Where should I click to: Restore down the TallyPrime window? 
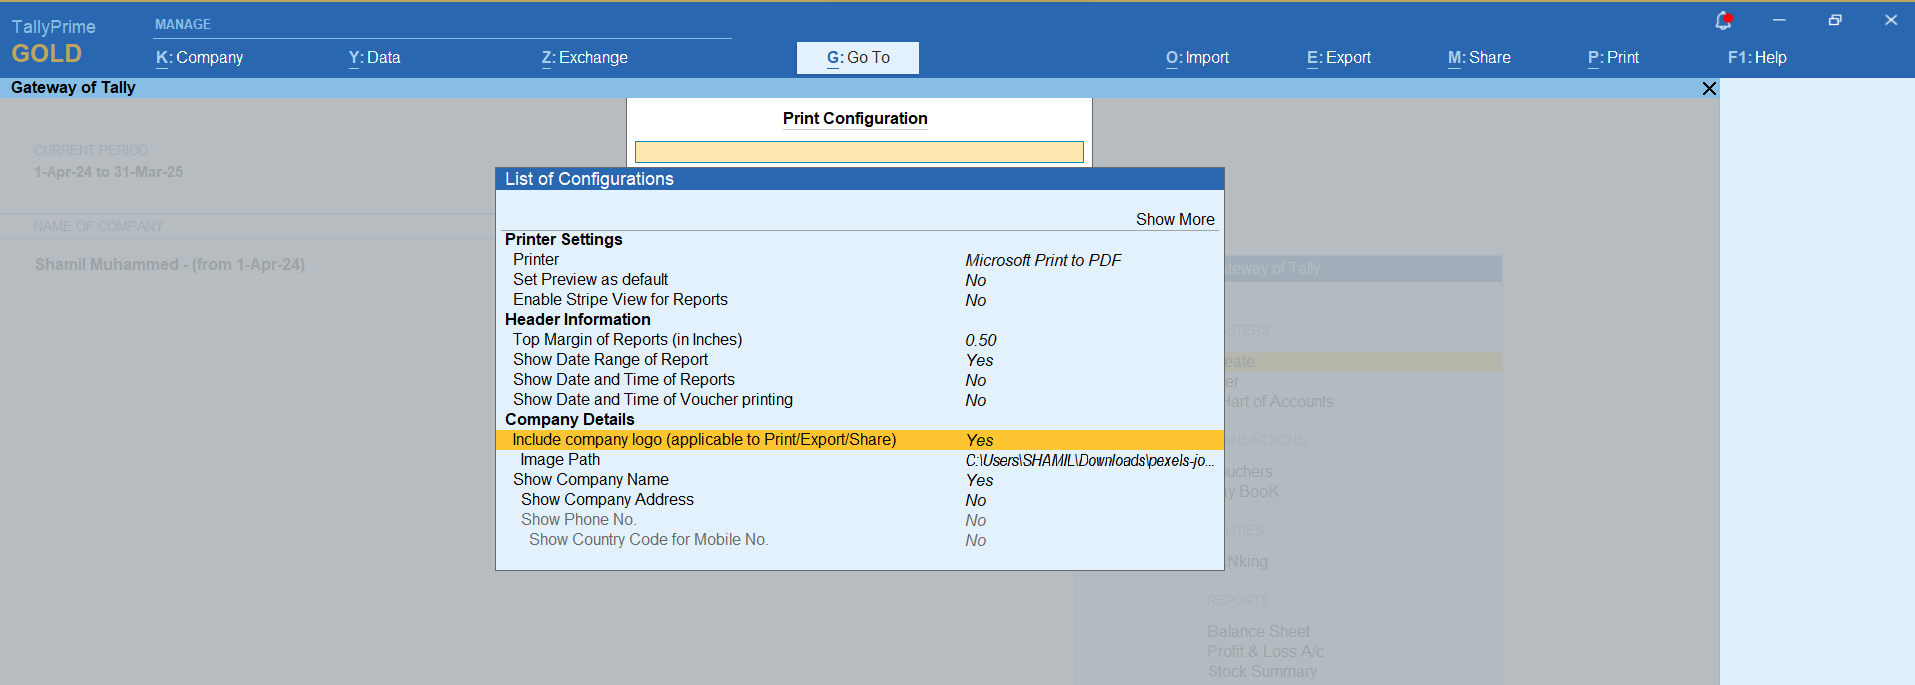(x=1835, y=20)
